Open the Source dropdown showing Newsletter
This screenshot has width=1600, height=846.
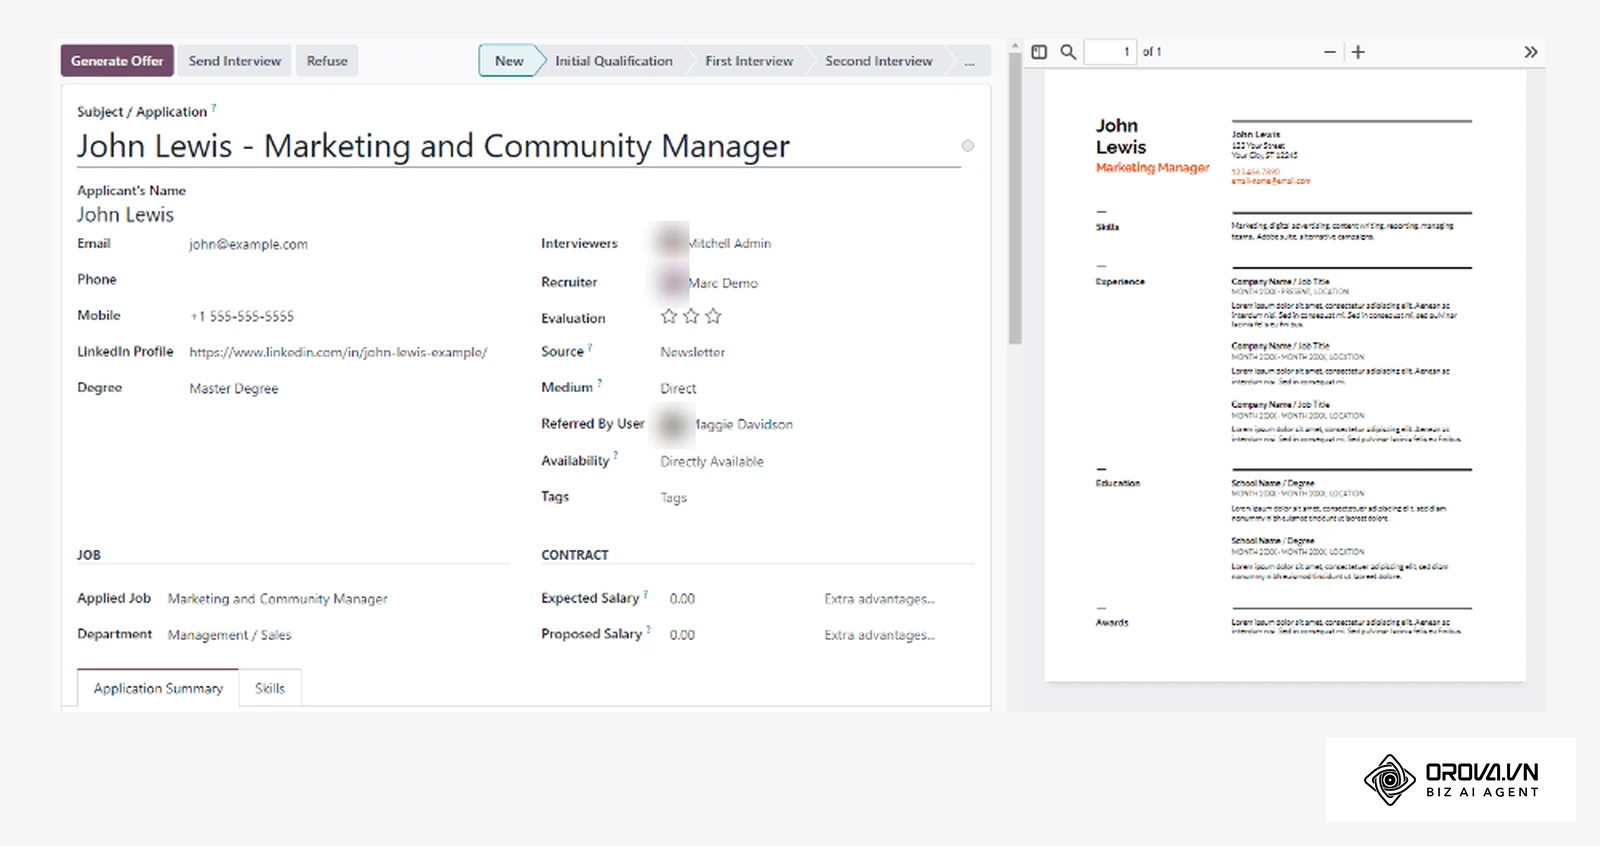click(x=692, y=352)
